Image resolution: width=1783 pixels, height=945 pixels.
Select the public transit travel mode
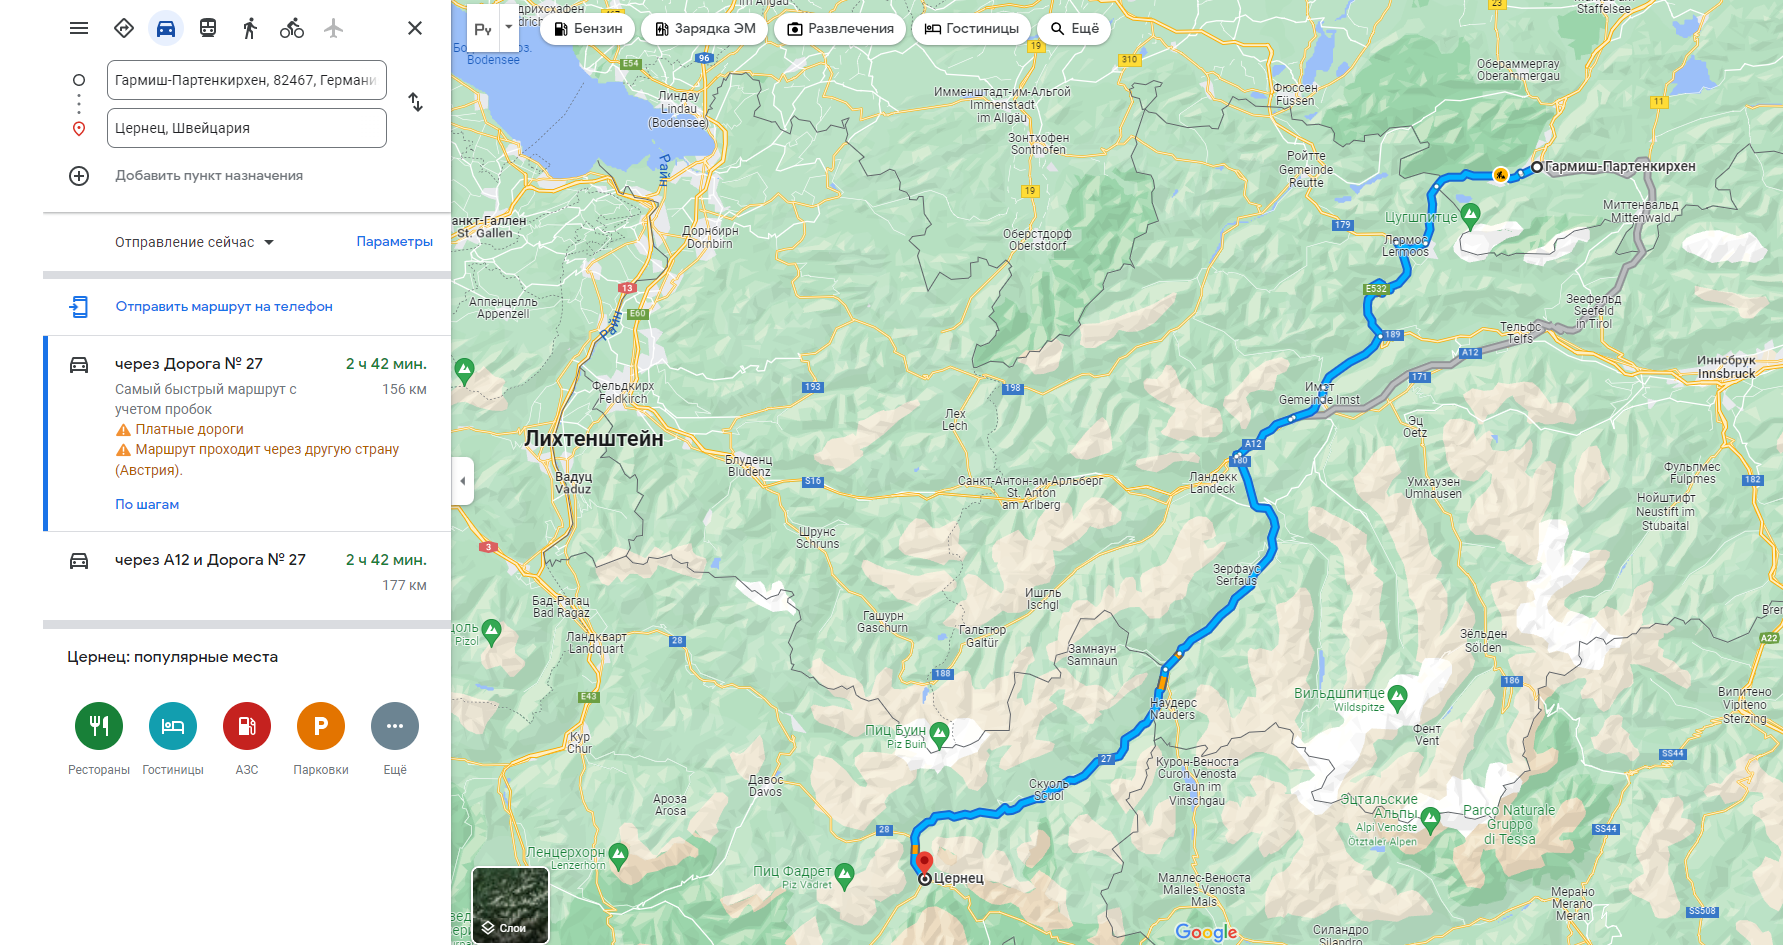(x=208, y=28)
